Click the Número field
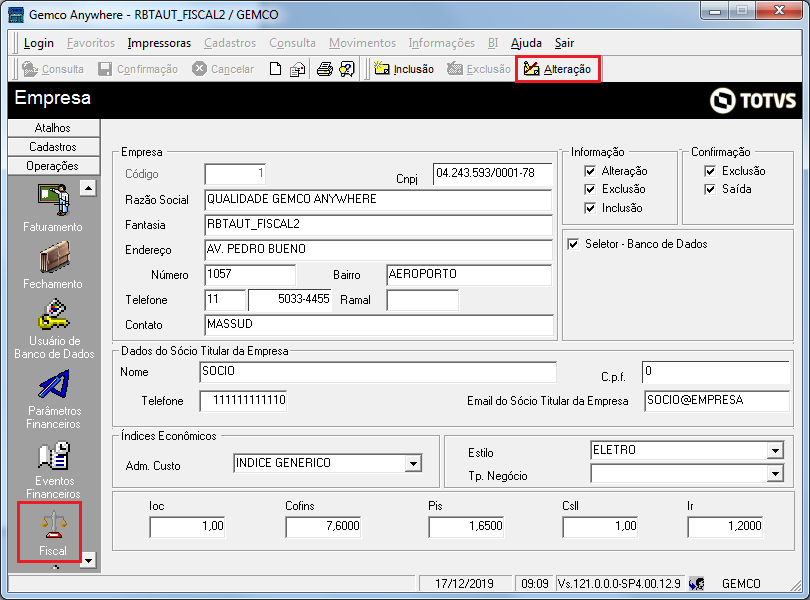 click(x=250, y=274)
